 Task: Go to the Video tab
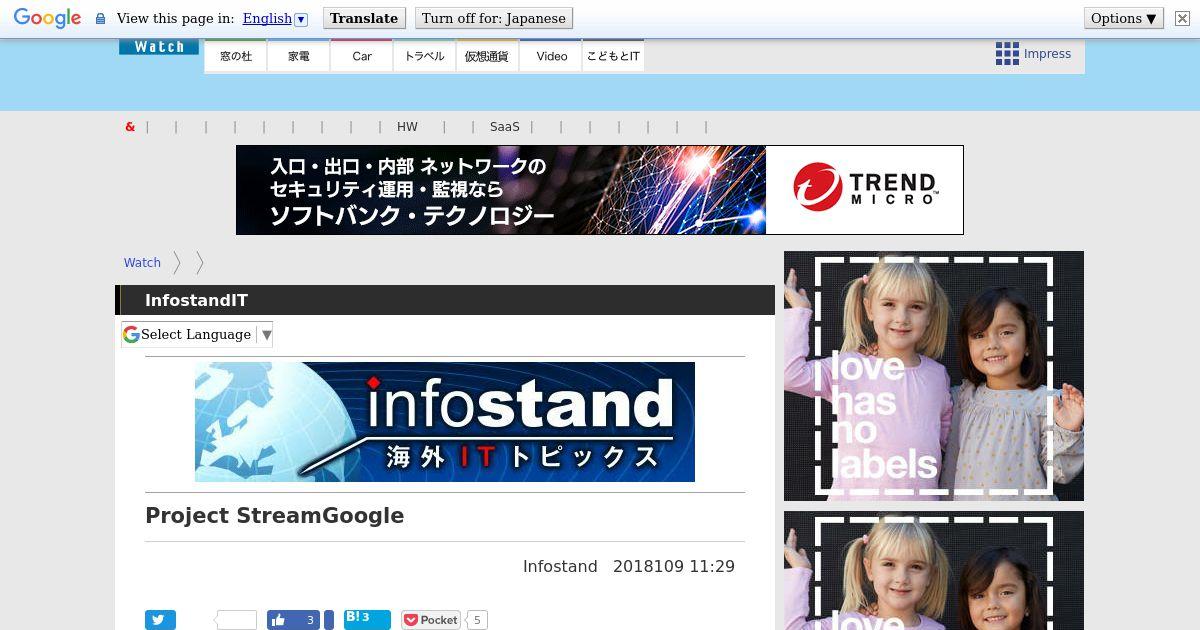(551, 56)
